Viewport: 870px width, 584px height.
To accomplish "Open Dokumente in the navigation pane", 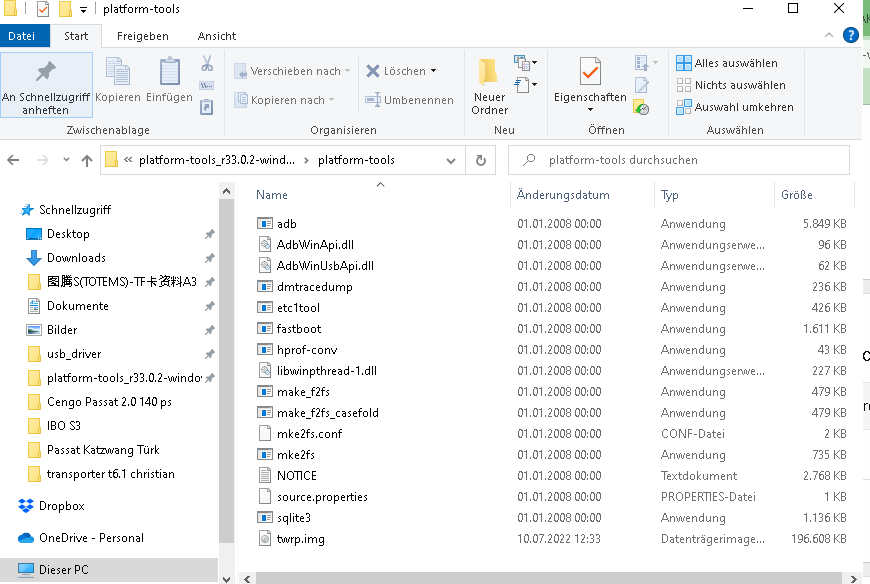I will pos(68,306).
